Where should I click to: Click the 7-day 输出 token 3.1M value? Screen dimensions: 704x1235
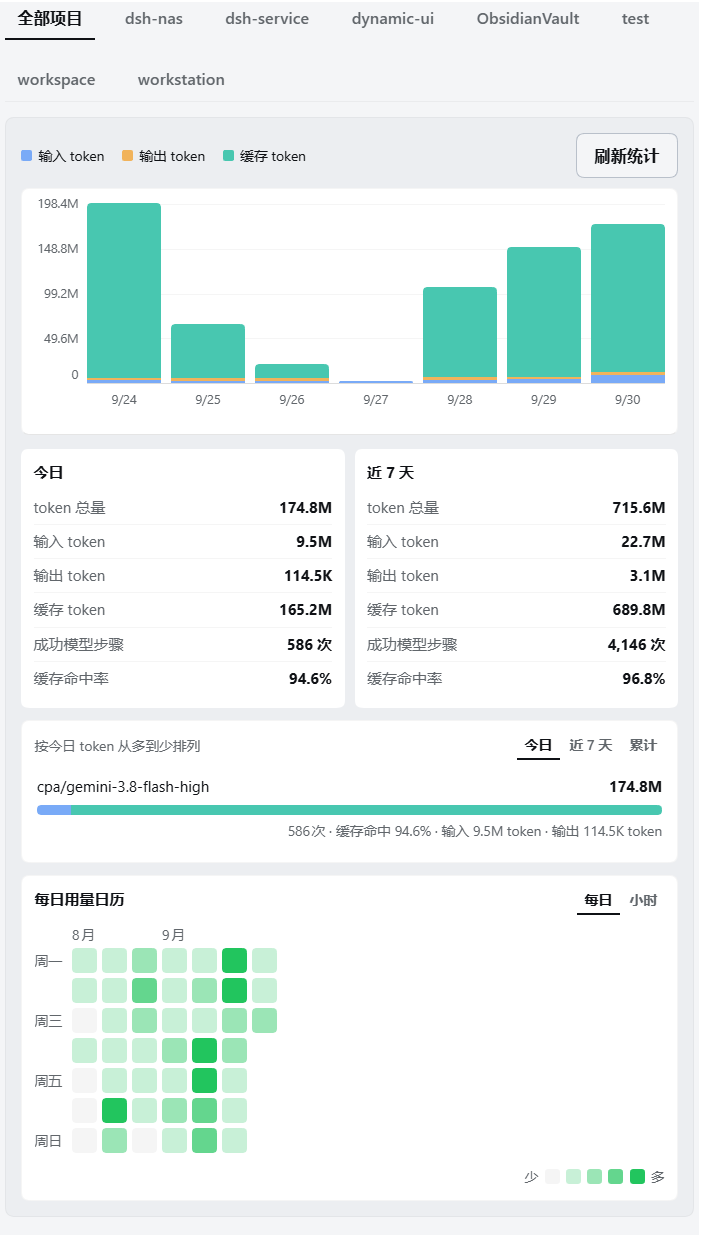[647, 576]
